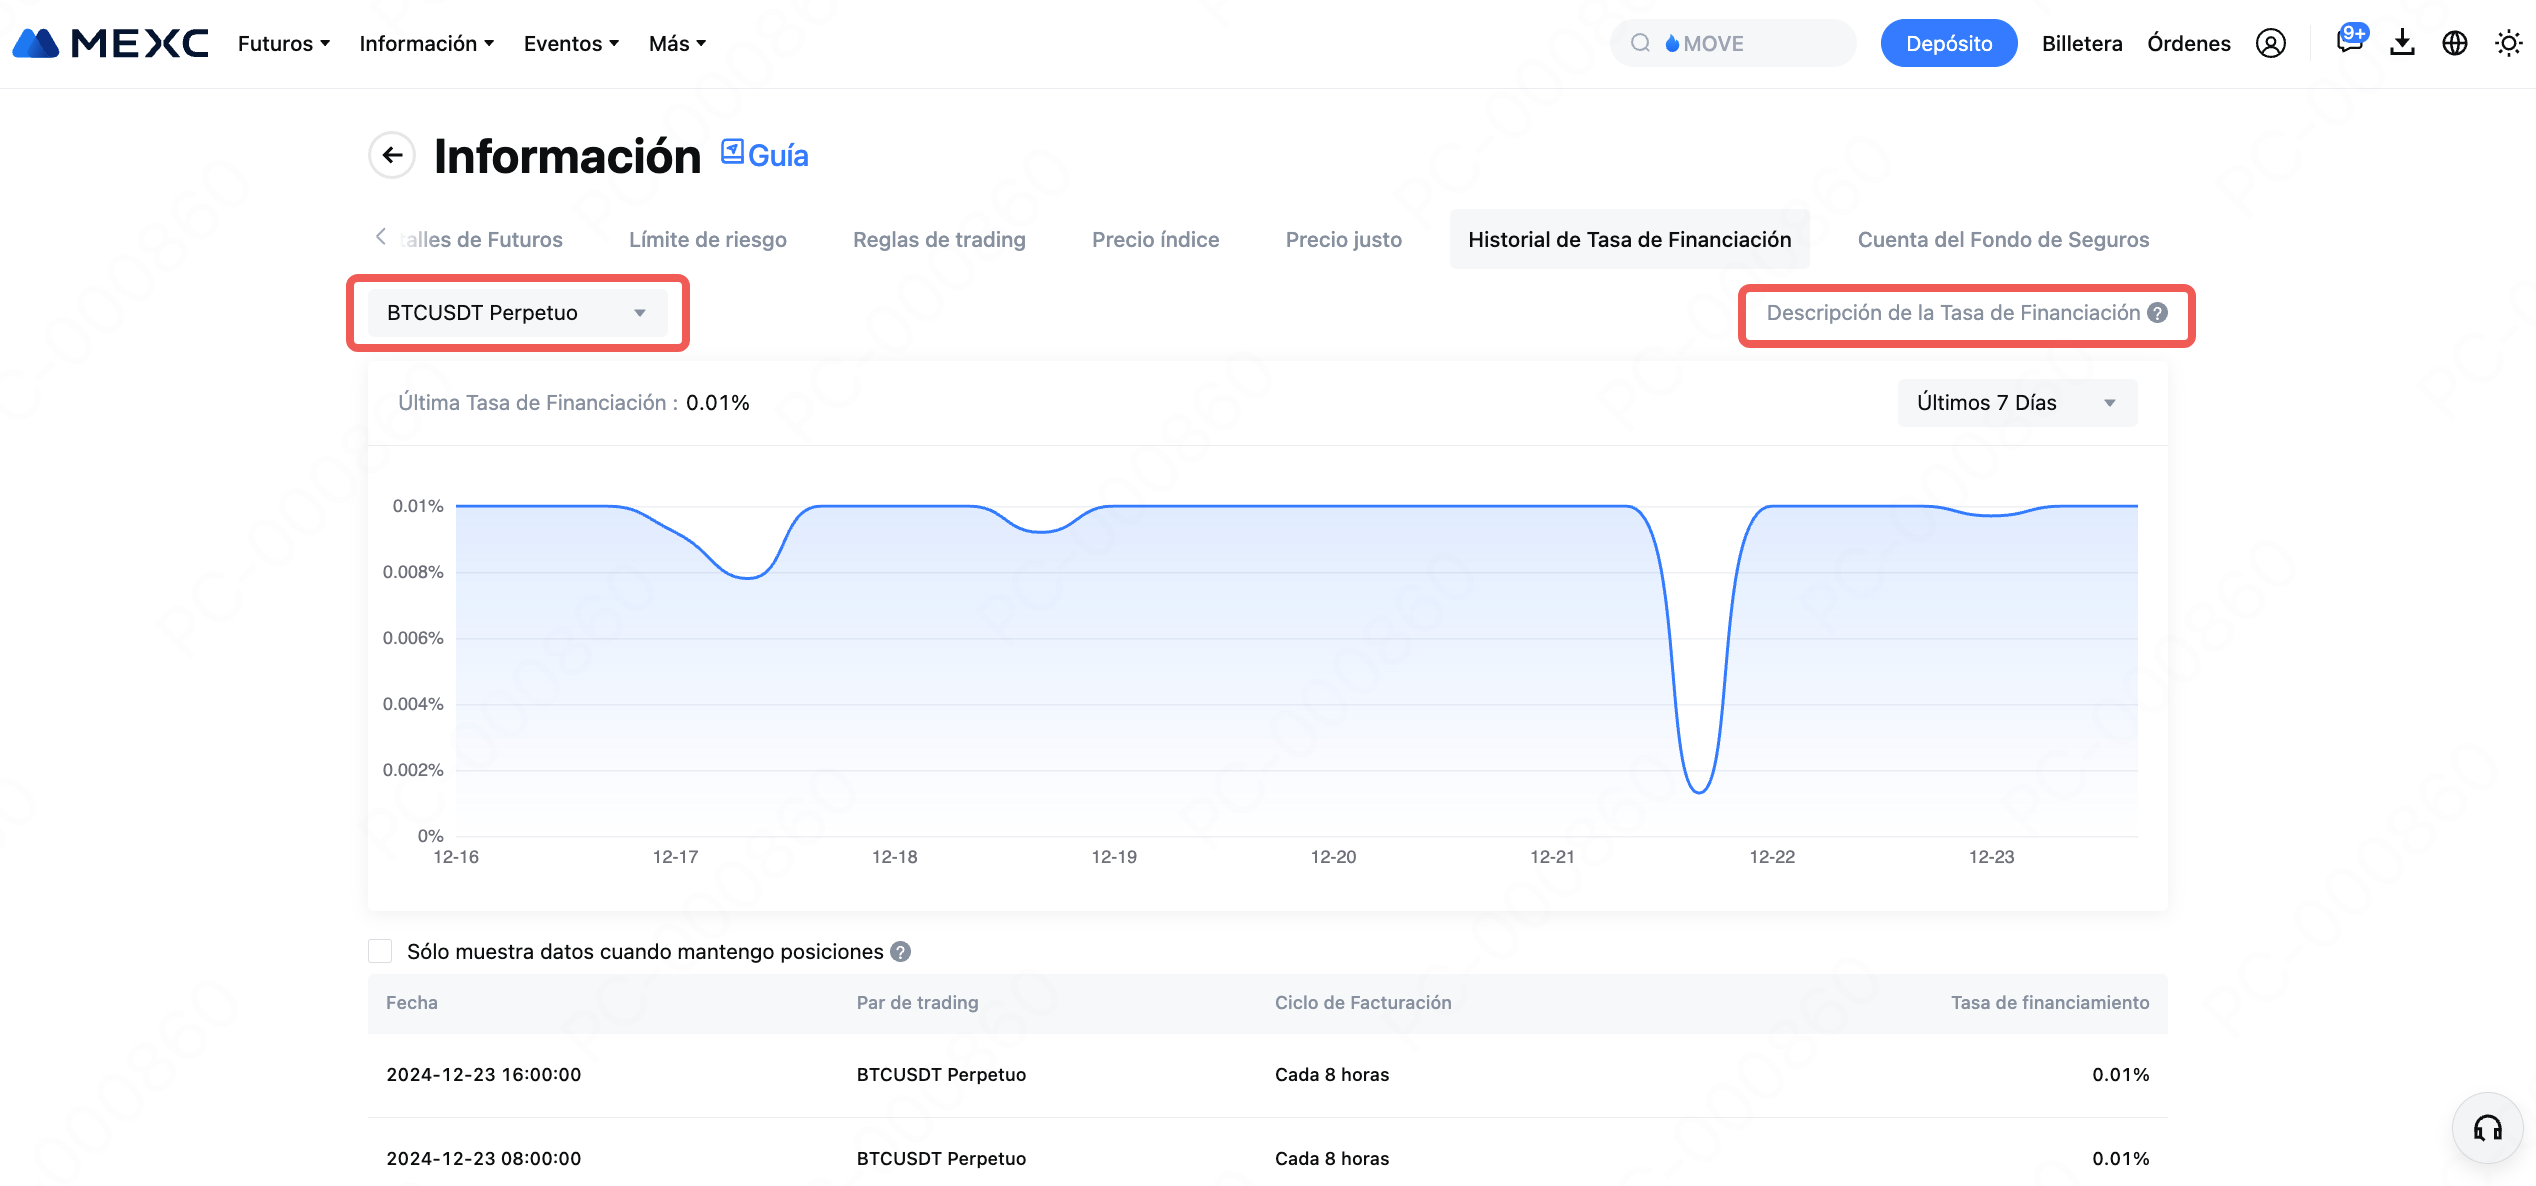Open the Detalles de Futuros tab
The image size is (2536, 1186).
tap(481, 240)
